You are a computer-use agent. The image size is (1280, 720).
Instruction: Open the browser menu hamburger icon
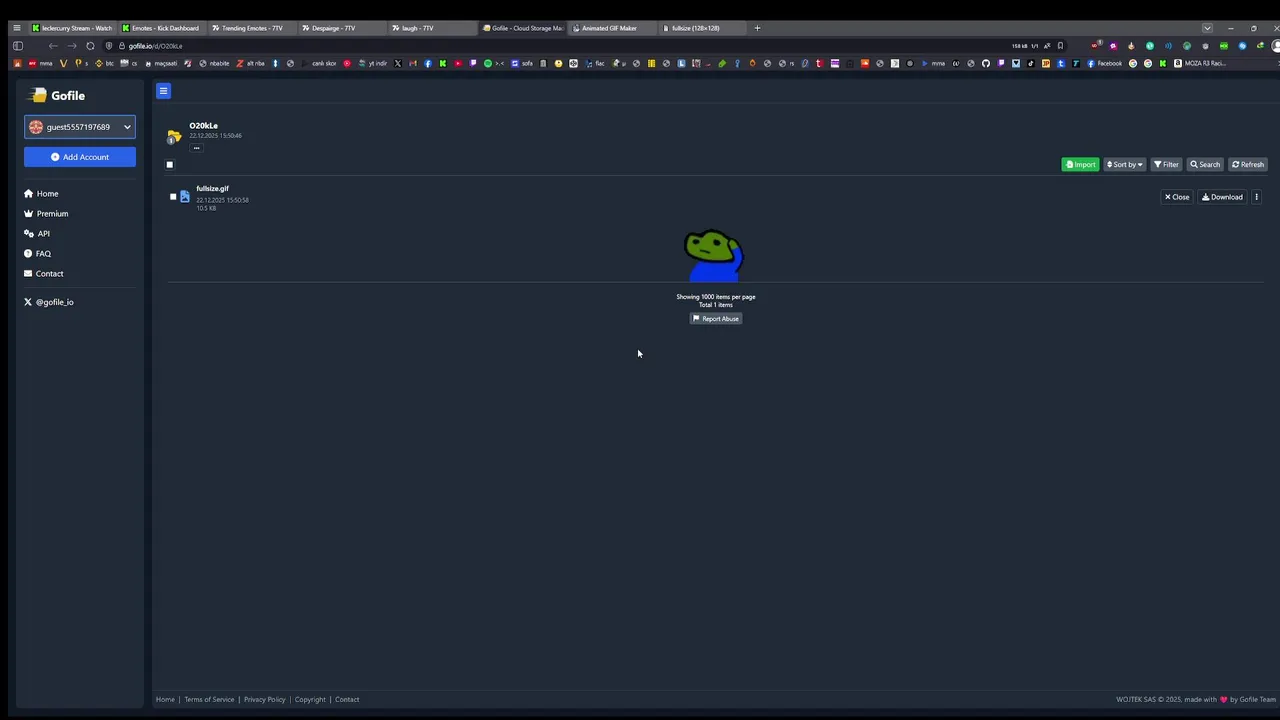pos(16,28)
